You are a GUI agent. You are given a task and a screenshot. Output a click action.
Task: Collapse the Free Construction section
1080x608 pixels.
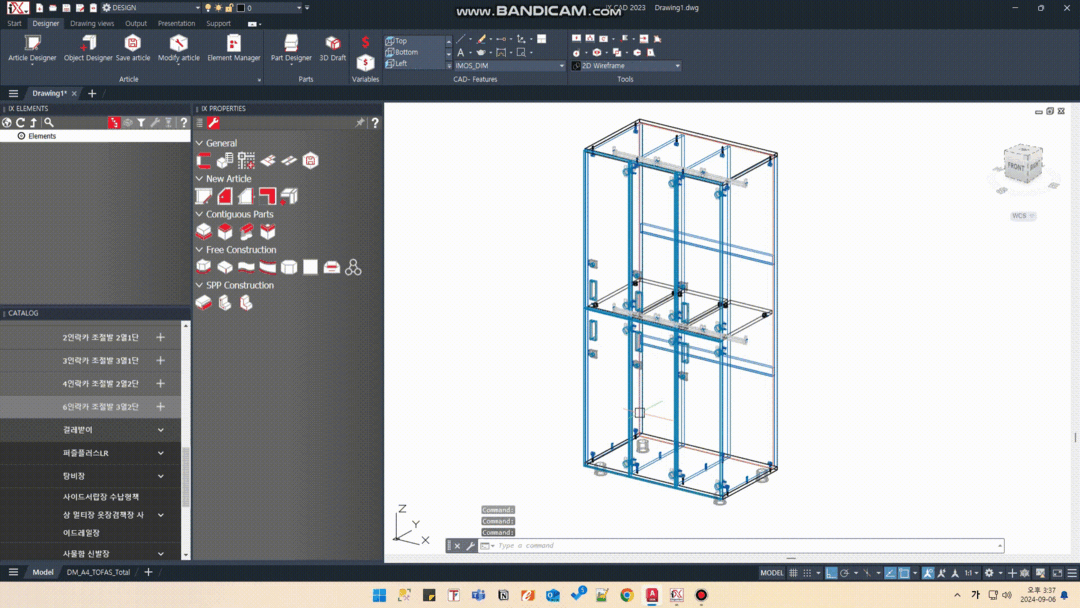coord(199,249)
